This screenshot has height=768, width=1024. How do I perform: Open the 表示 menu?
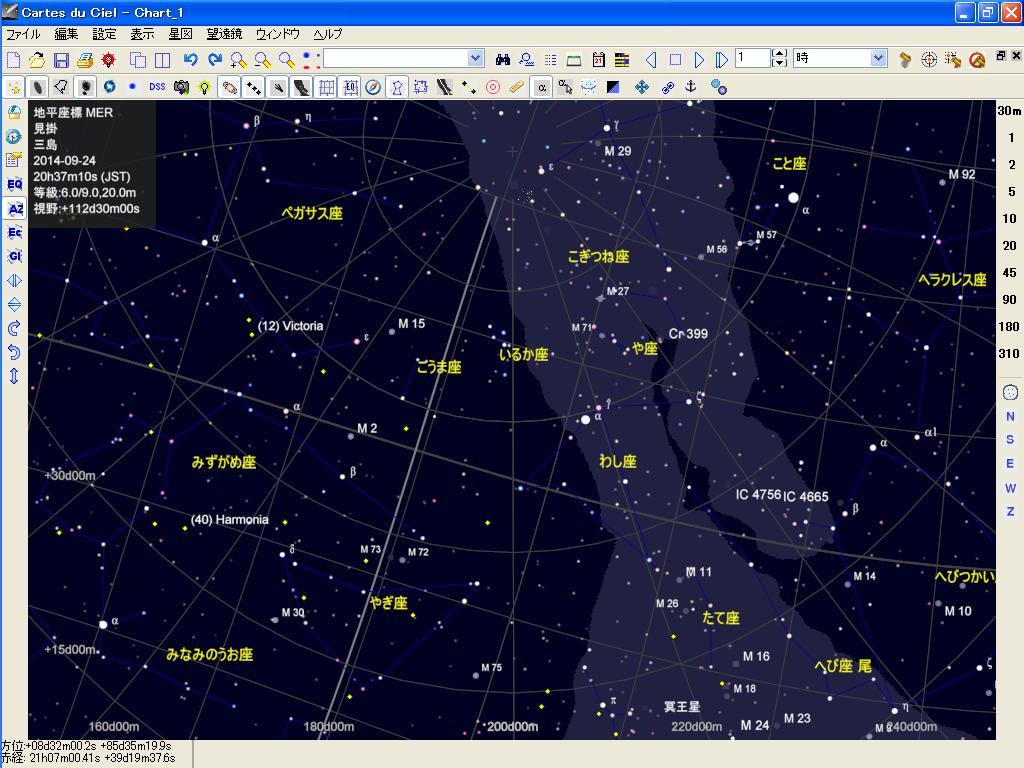pyautogui.click(x=142, y=34)
